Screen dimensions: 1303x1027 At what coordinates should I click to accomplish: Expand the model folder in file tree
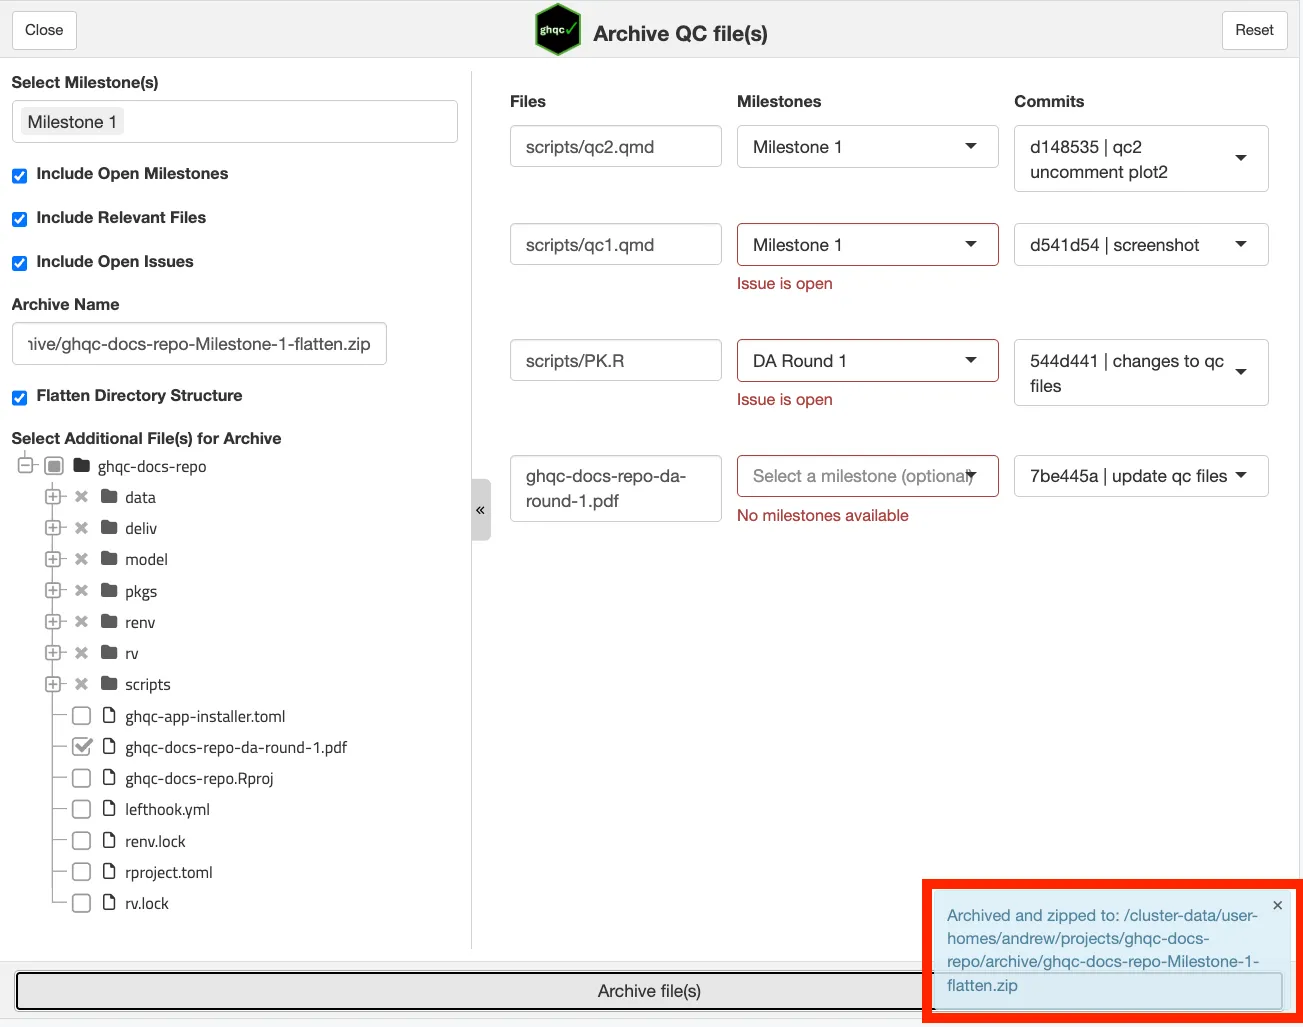coord(53,559)
